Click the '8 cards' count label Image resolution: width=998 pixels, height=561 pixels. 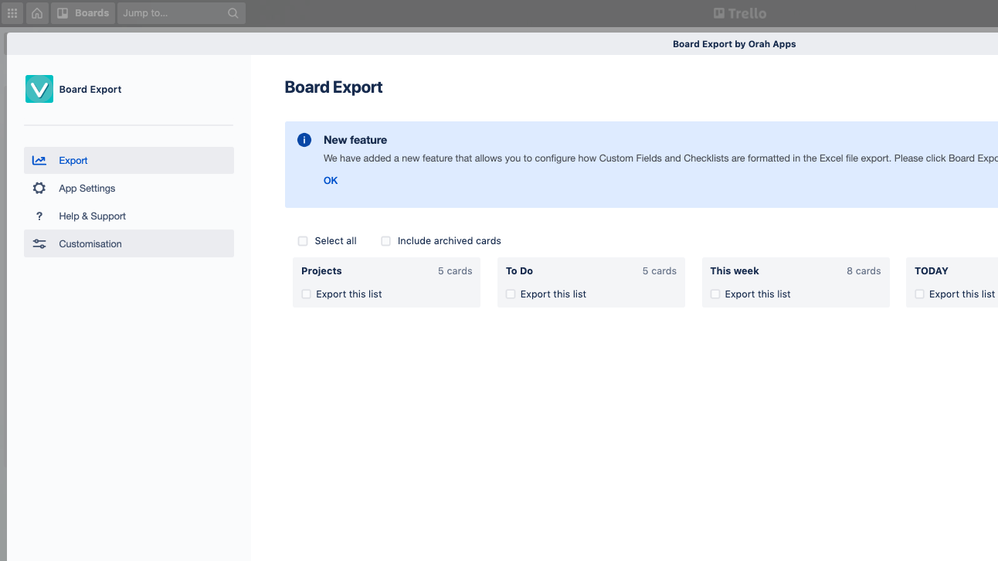click(864, 271)
